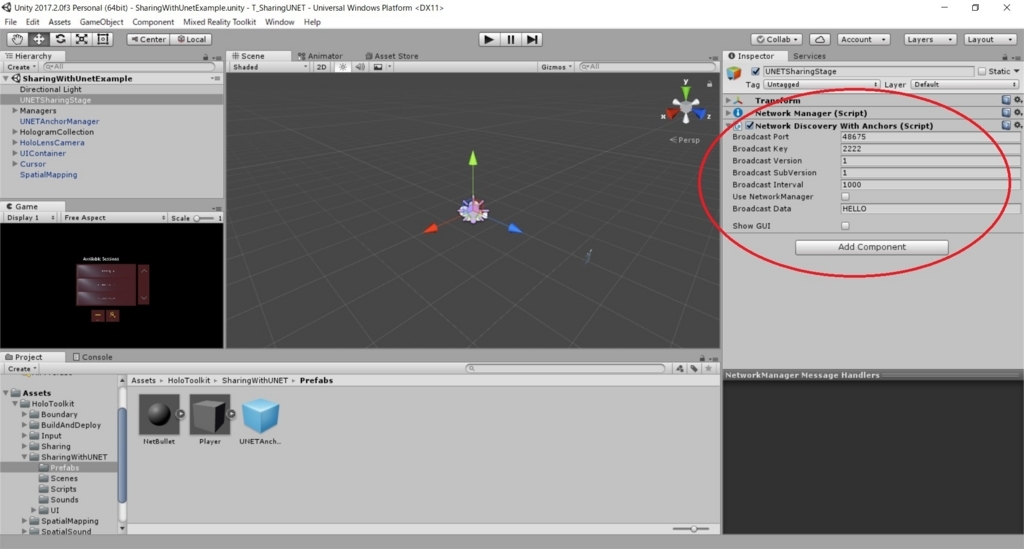Select the Move tool
Image resolution: width=1024 pixels, height=549 pixels.
pyautogui.click(x=39, y=39)
